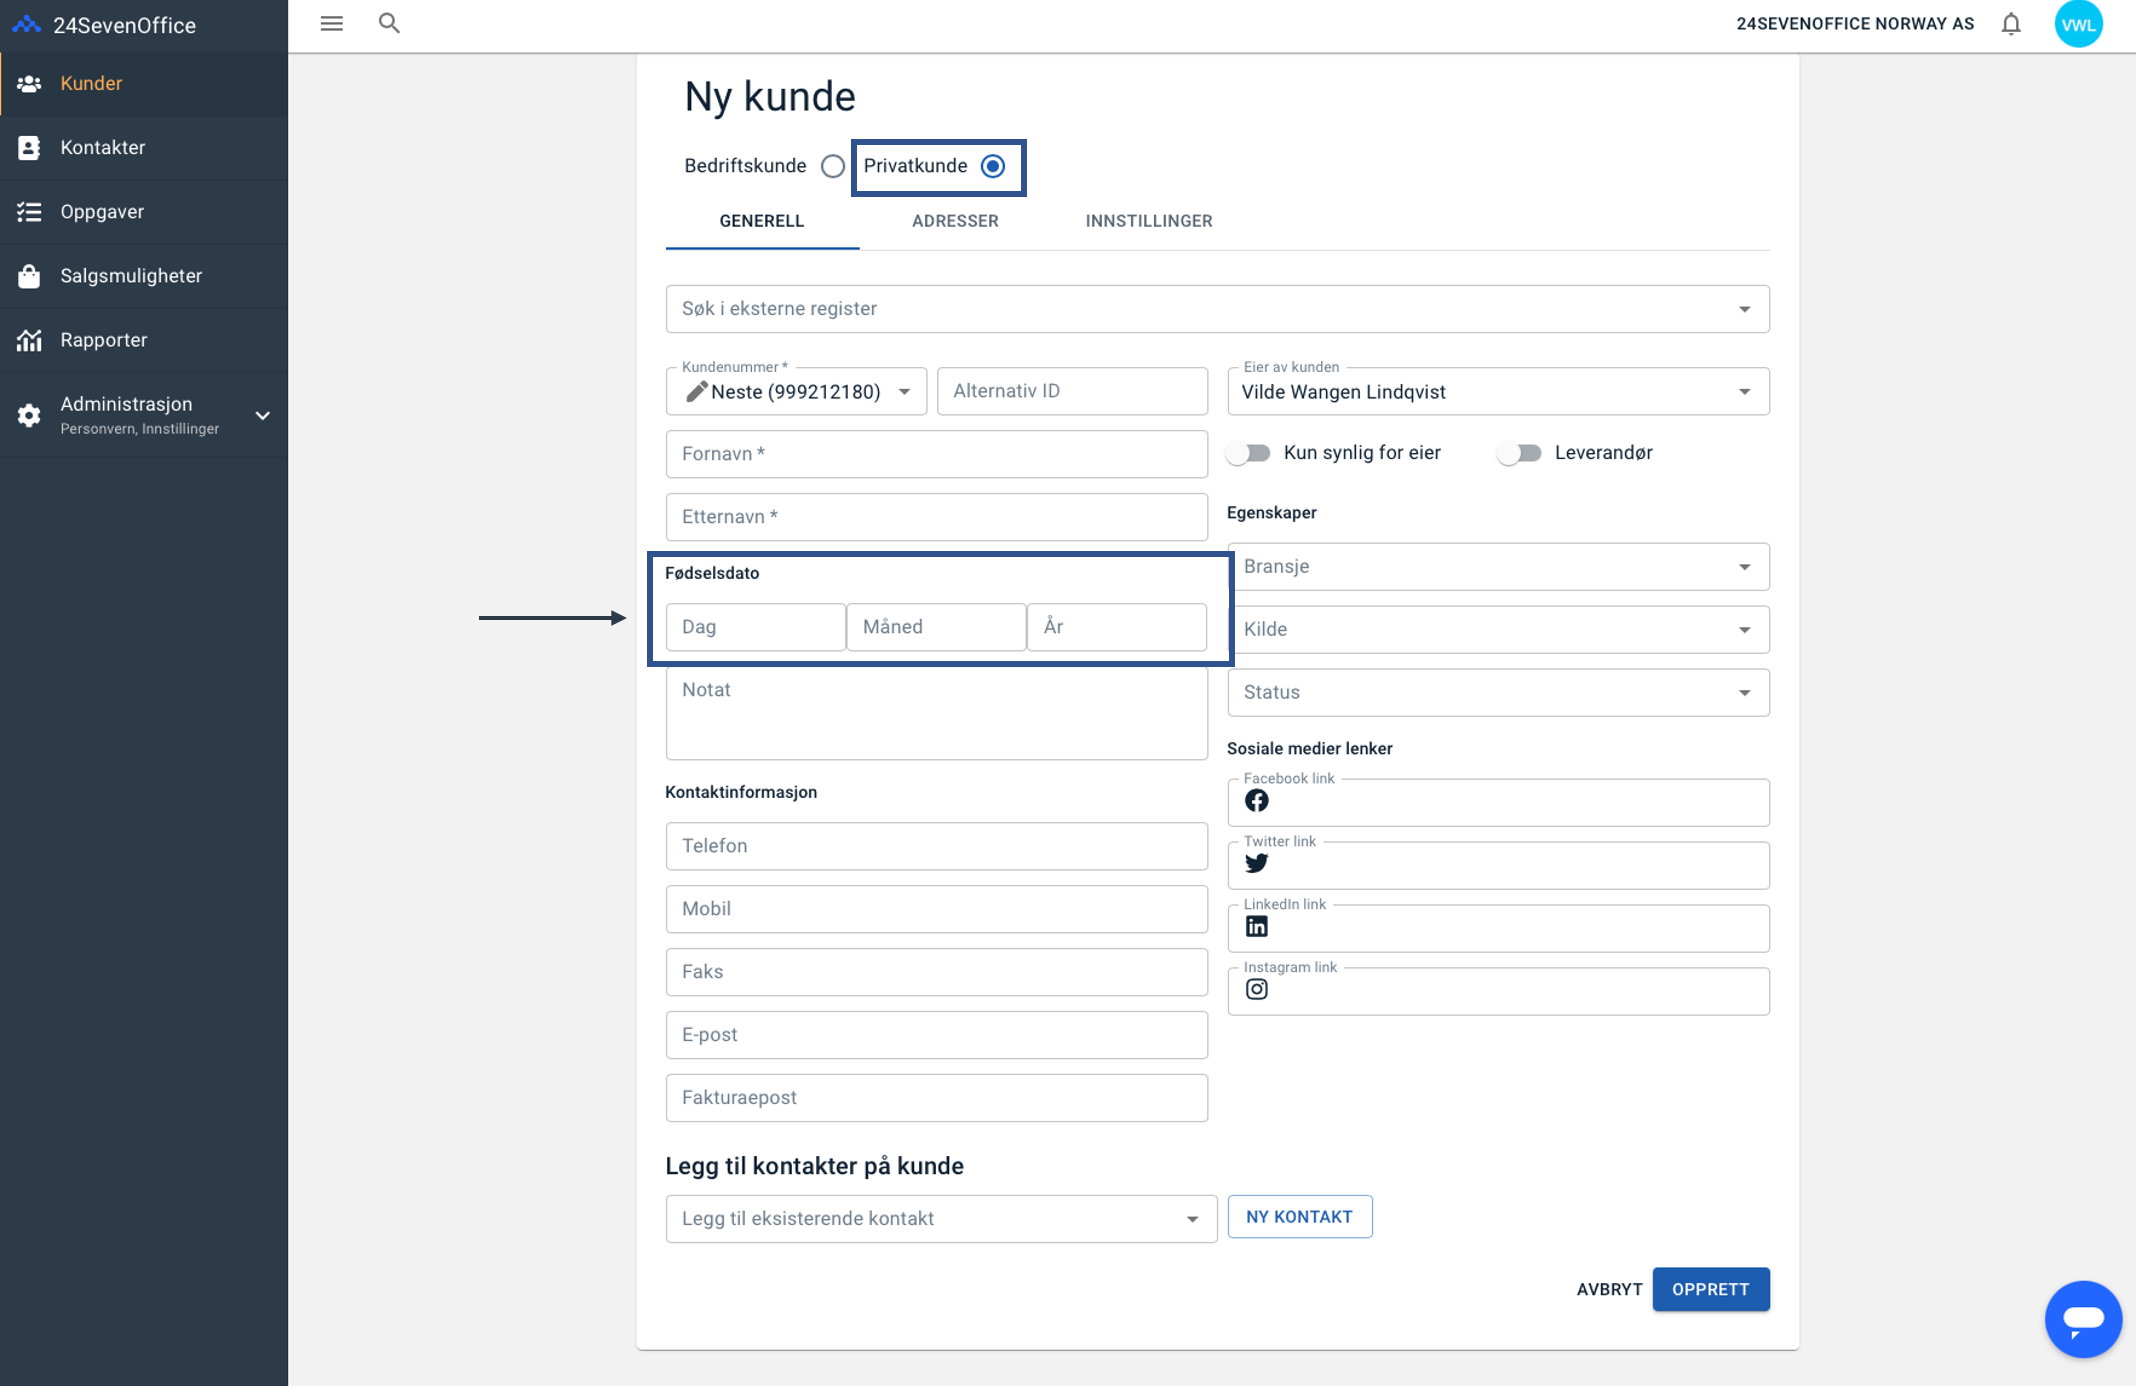
Task: Click the search magnifier icon
Action: 390,23
